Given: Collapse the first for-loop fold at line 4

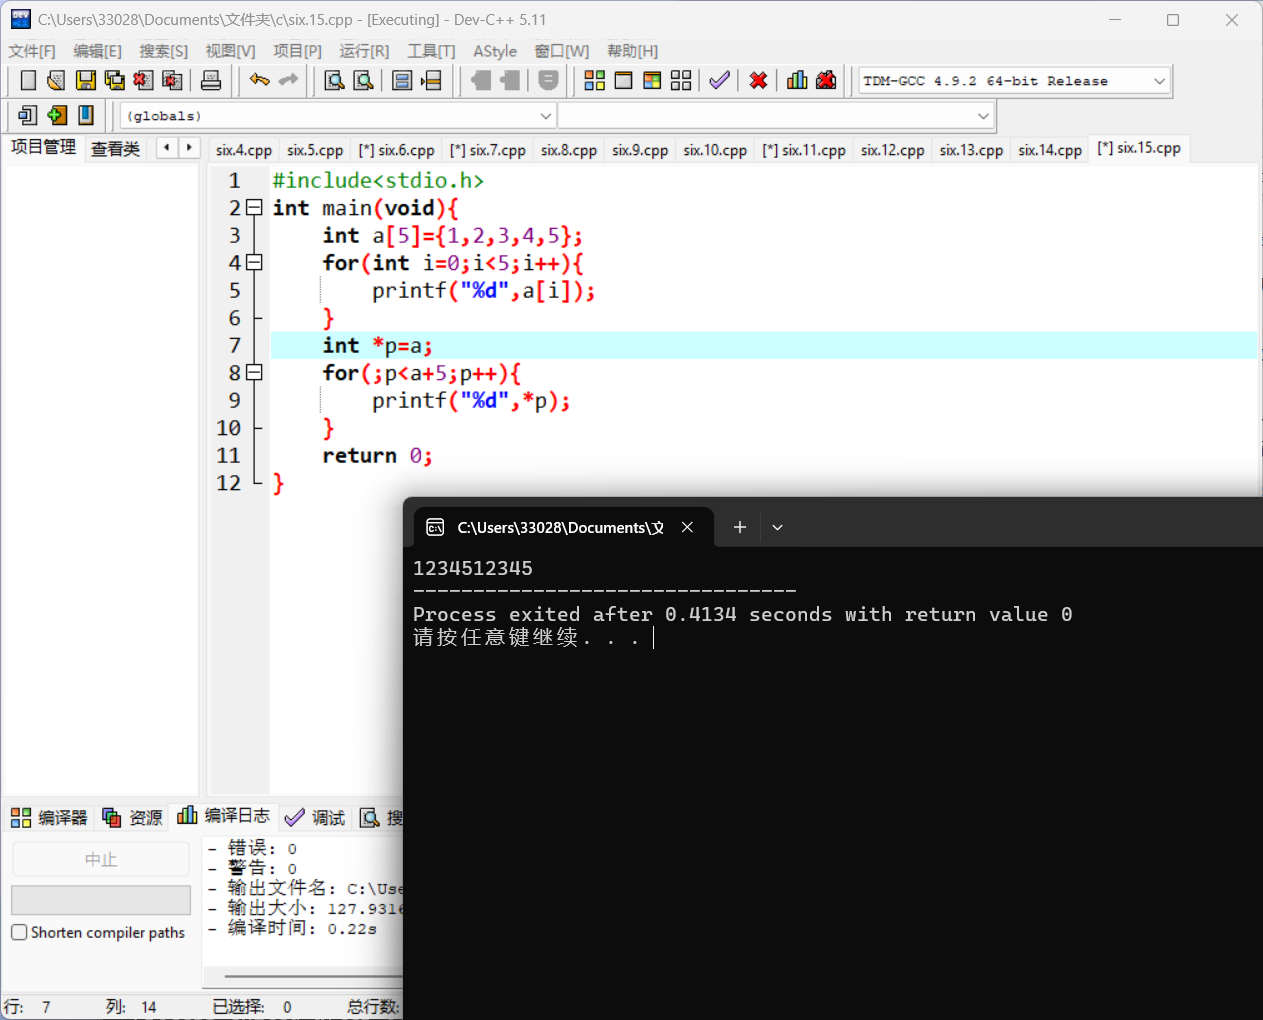Looking at the screenshot, I should 254,263.
